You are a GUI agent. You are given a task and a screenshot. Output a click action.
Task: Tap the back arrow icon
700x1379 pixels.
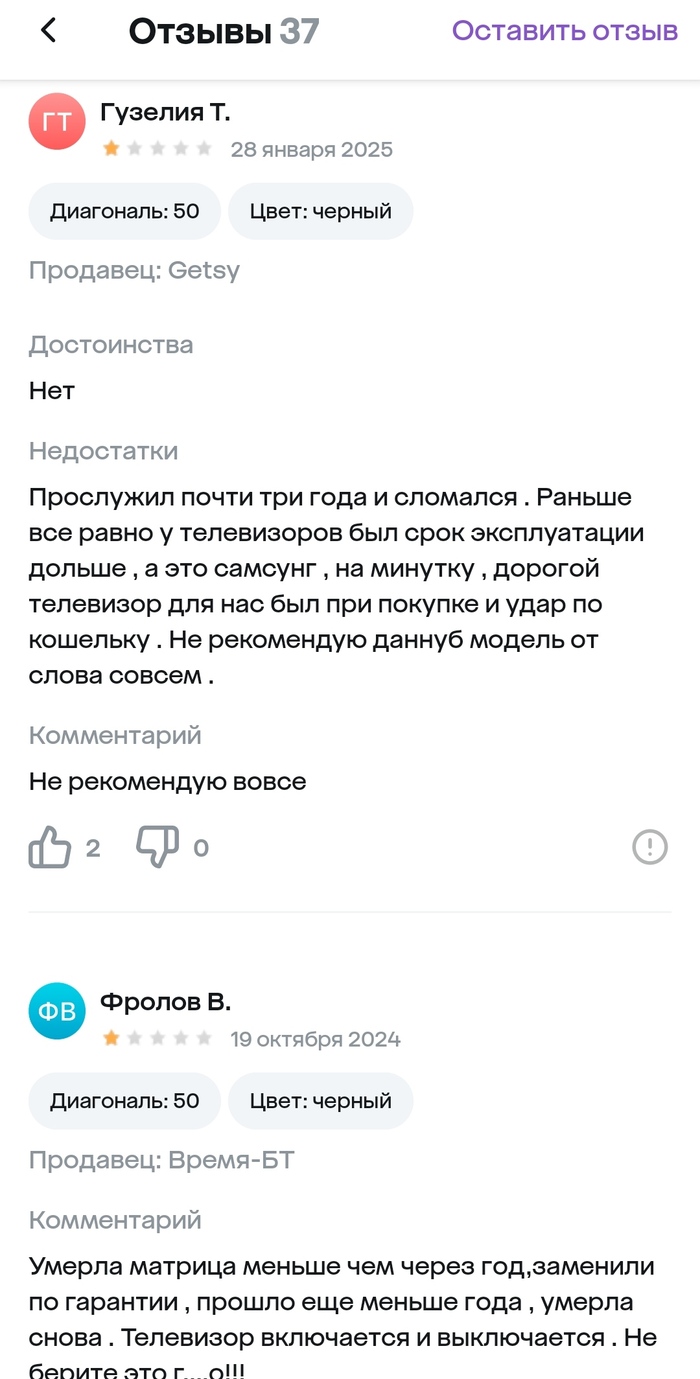pos(48,31)
